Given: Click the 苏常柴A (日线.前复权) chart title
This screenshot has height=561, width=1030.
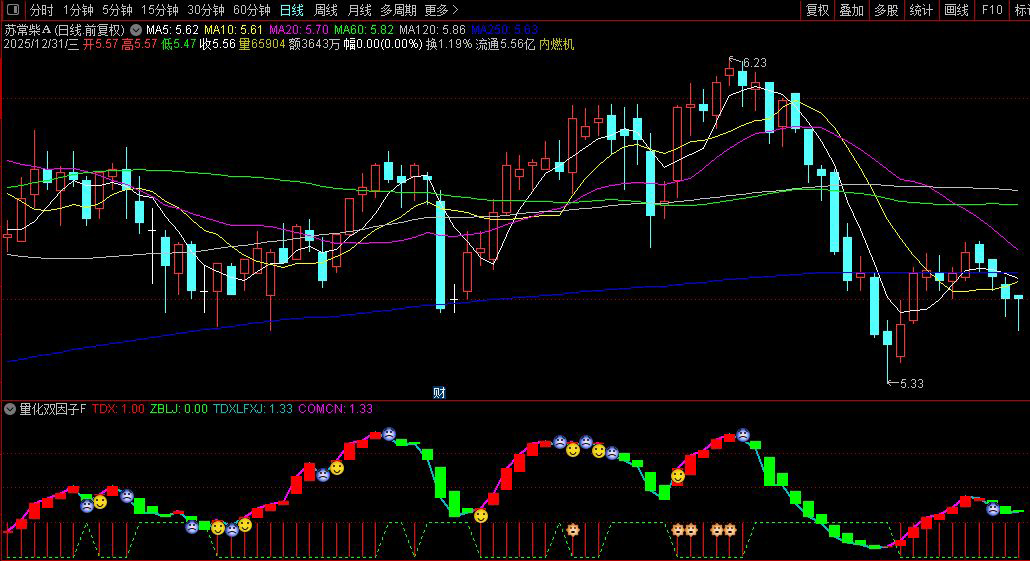Looking at the screenshot, I should coord(64,30).
